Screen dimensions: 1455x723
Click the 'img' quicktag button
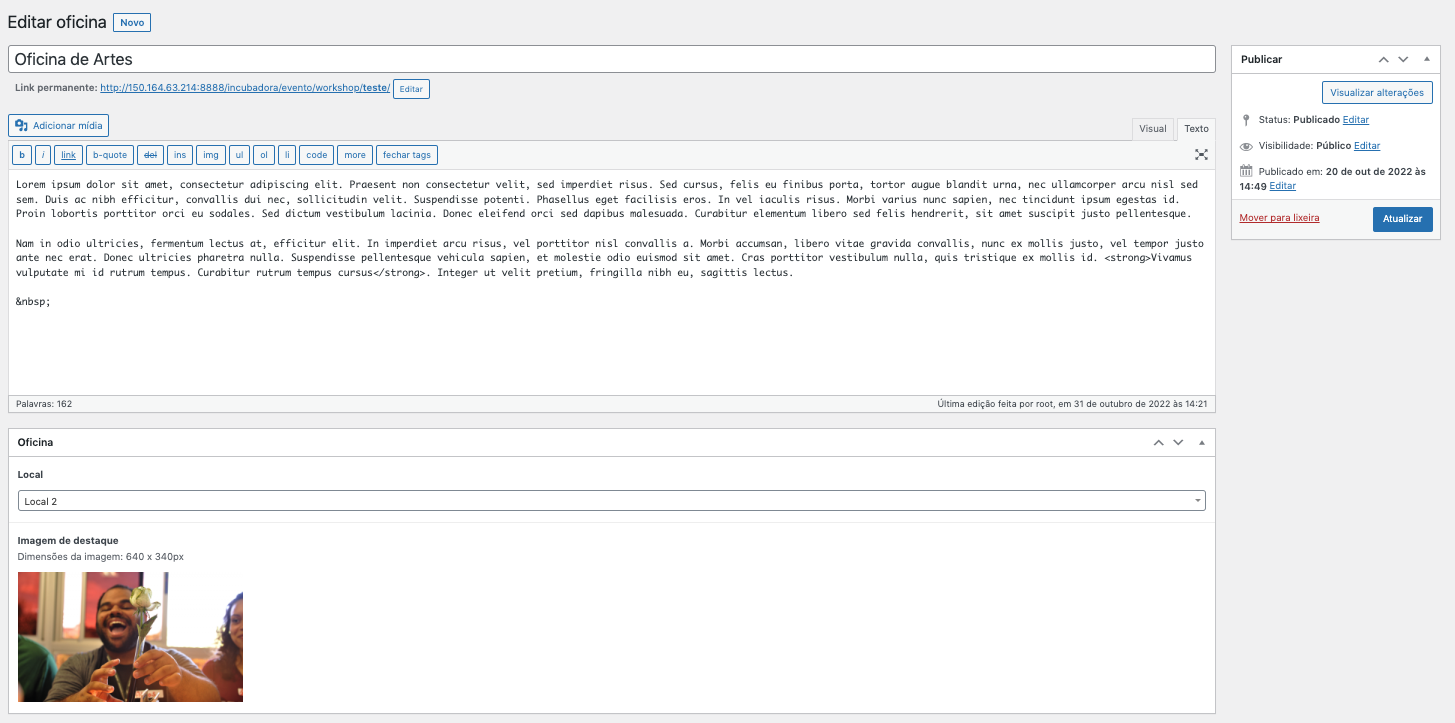tap(210, 155)
